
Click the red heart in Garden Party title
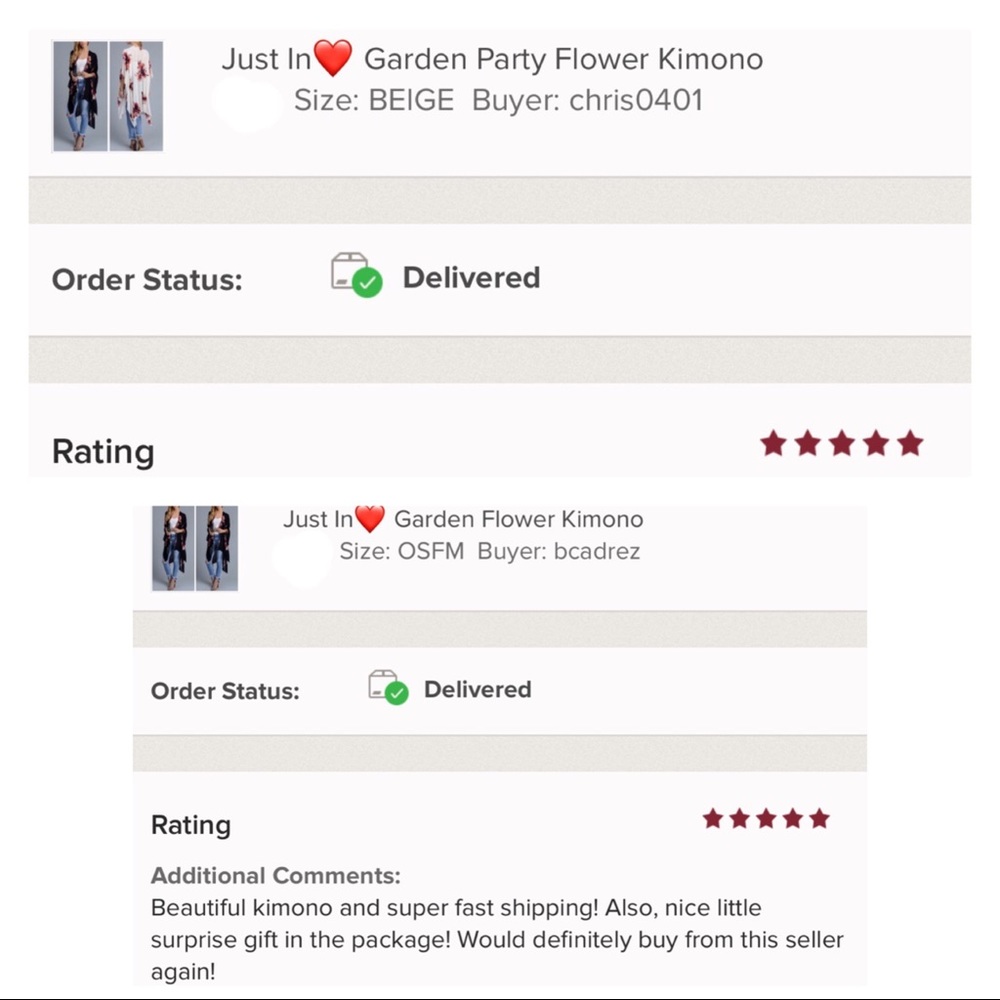[333, 57]
